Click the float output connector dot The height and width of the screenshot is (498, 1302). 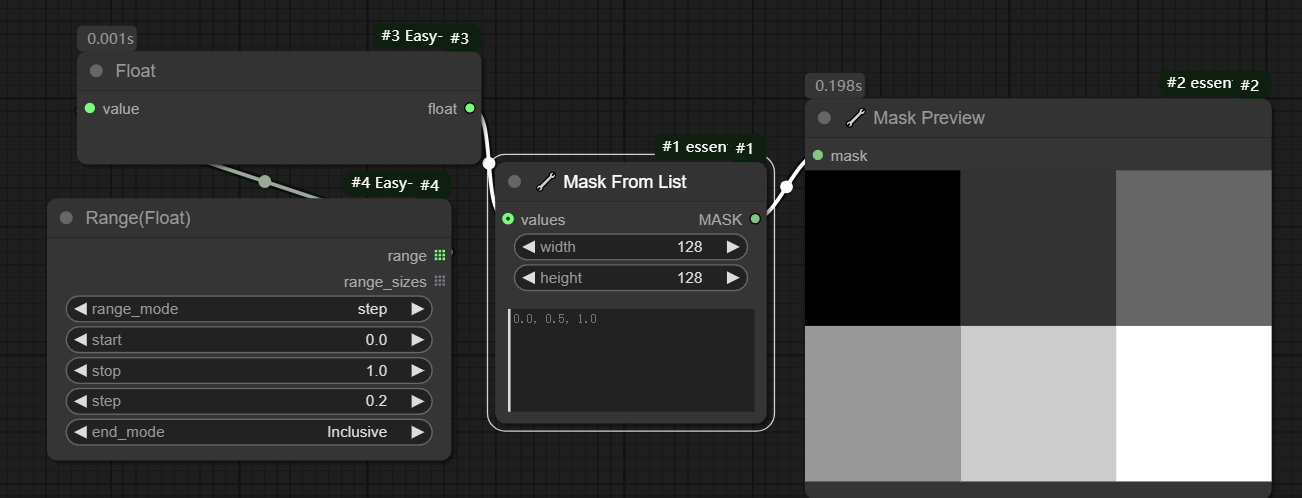[470, 108]
